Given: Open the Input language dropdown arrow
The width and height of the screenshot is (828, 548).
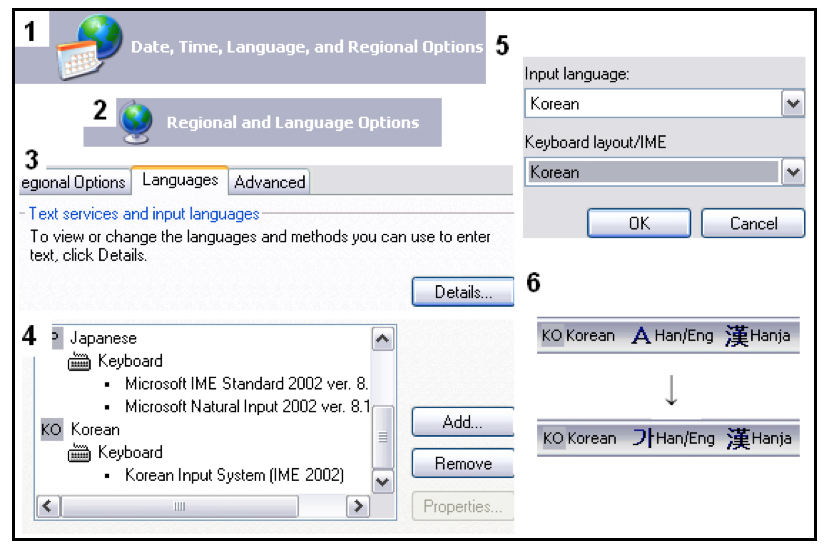Looking at the screenshot, I should [793, 103].
